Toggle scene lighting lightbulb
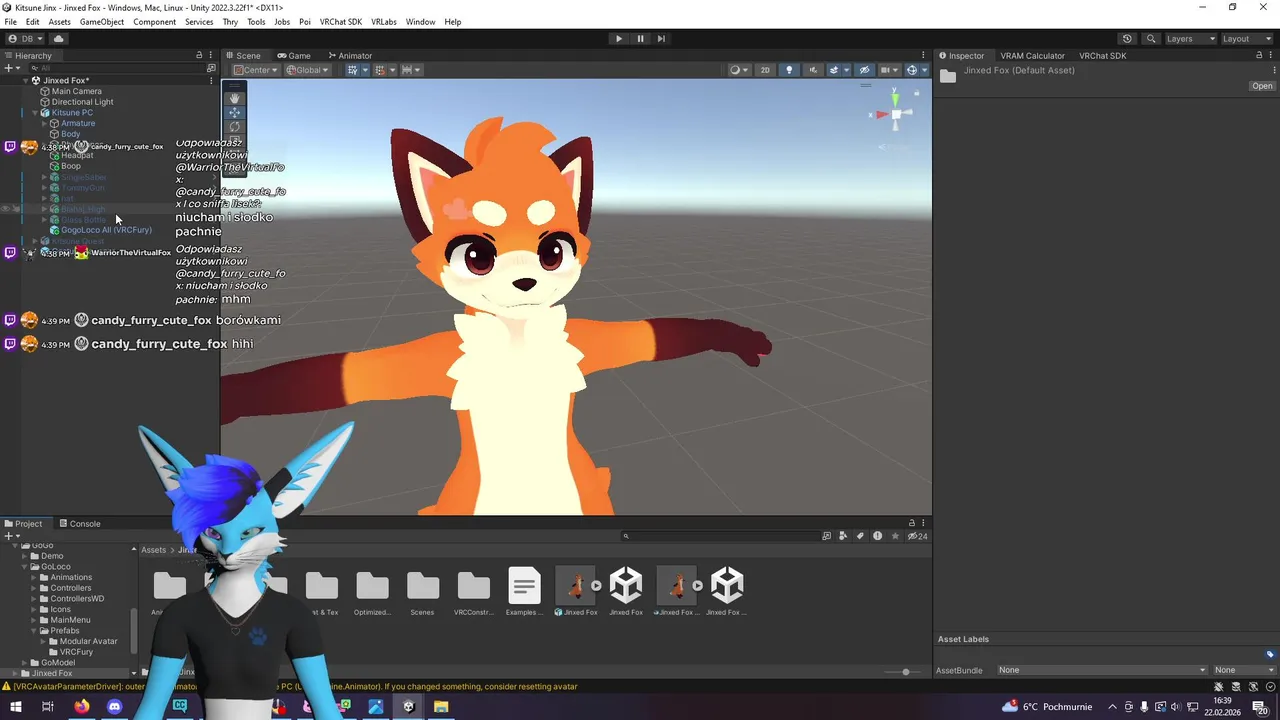 tap(789, 70)
